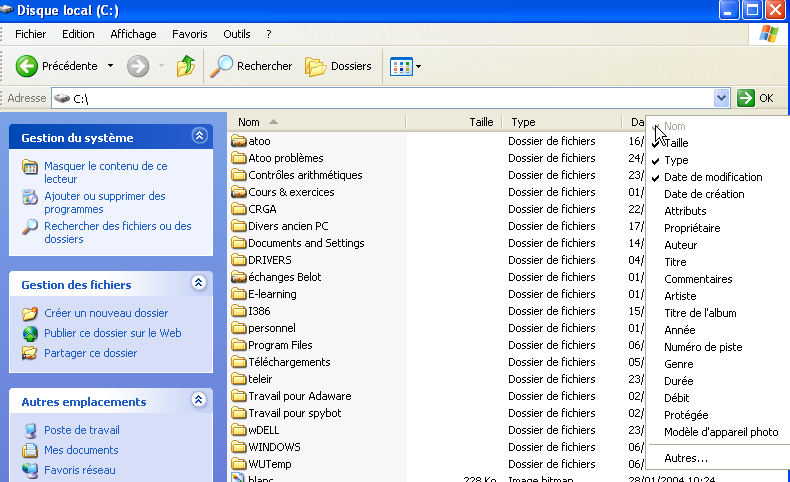Open the Fichier menu
The width and height of the screenshot is (790, 482).
(x=30, y=34)
